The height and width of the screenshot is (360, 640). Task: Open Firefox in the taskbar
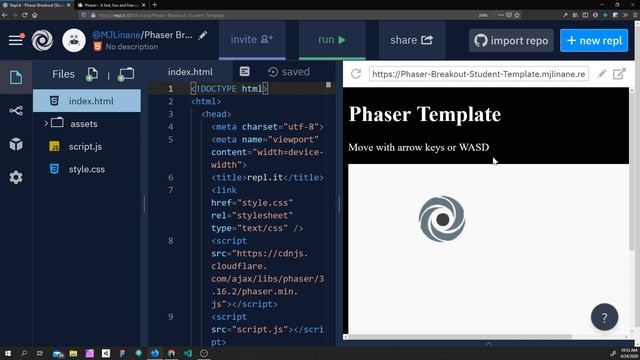[155, 353]
